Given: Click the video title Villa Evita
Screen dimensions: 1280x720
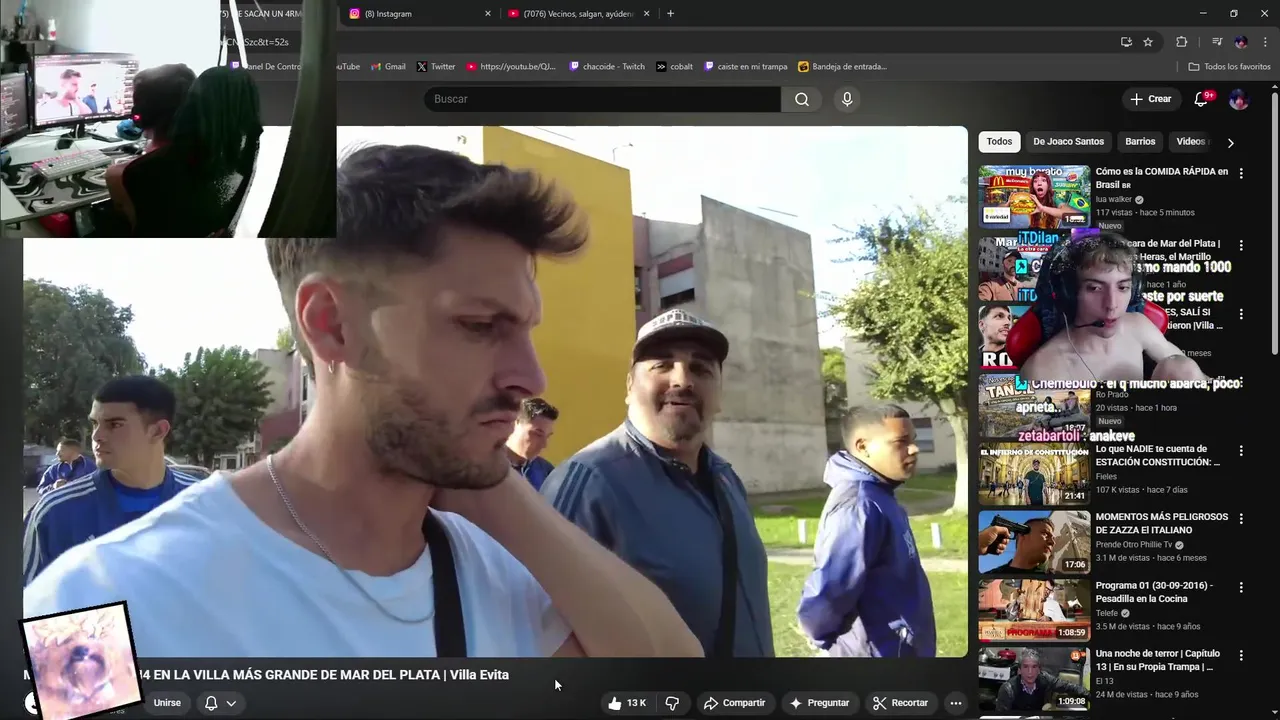Looking at the screenshot, I should [x=266, y=675].
